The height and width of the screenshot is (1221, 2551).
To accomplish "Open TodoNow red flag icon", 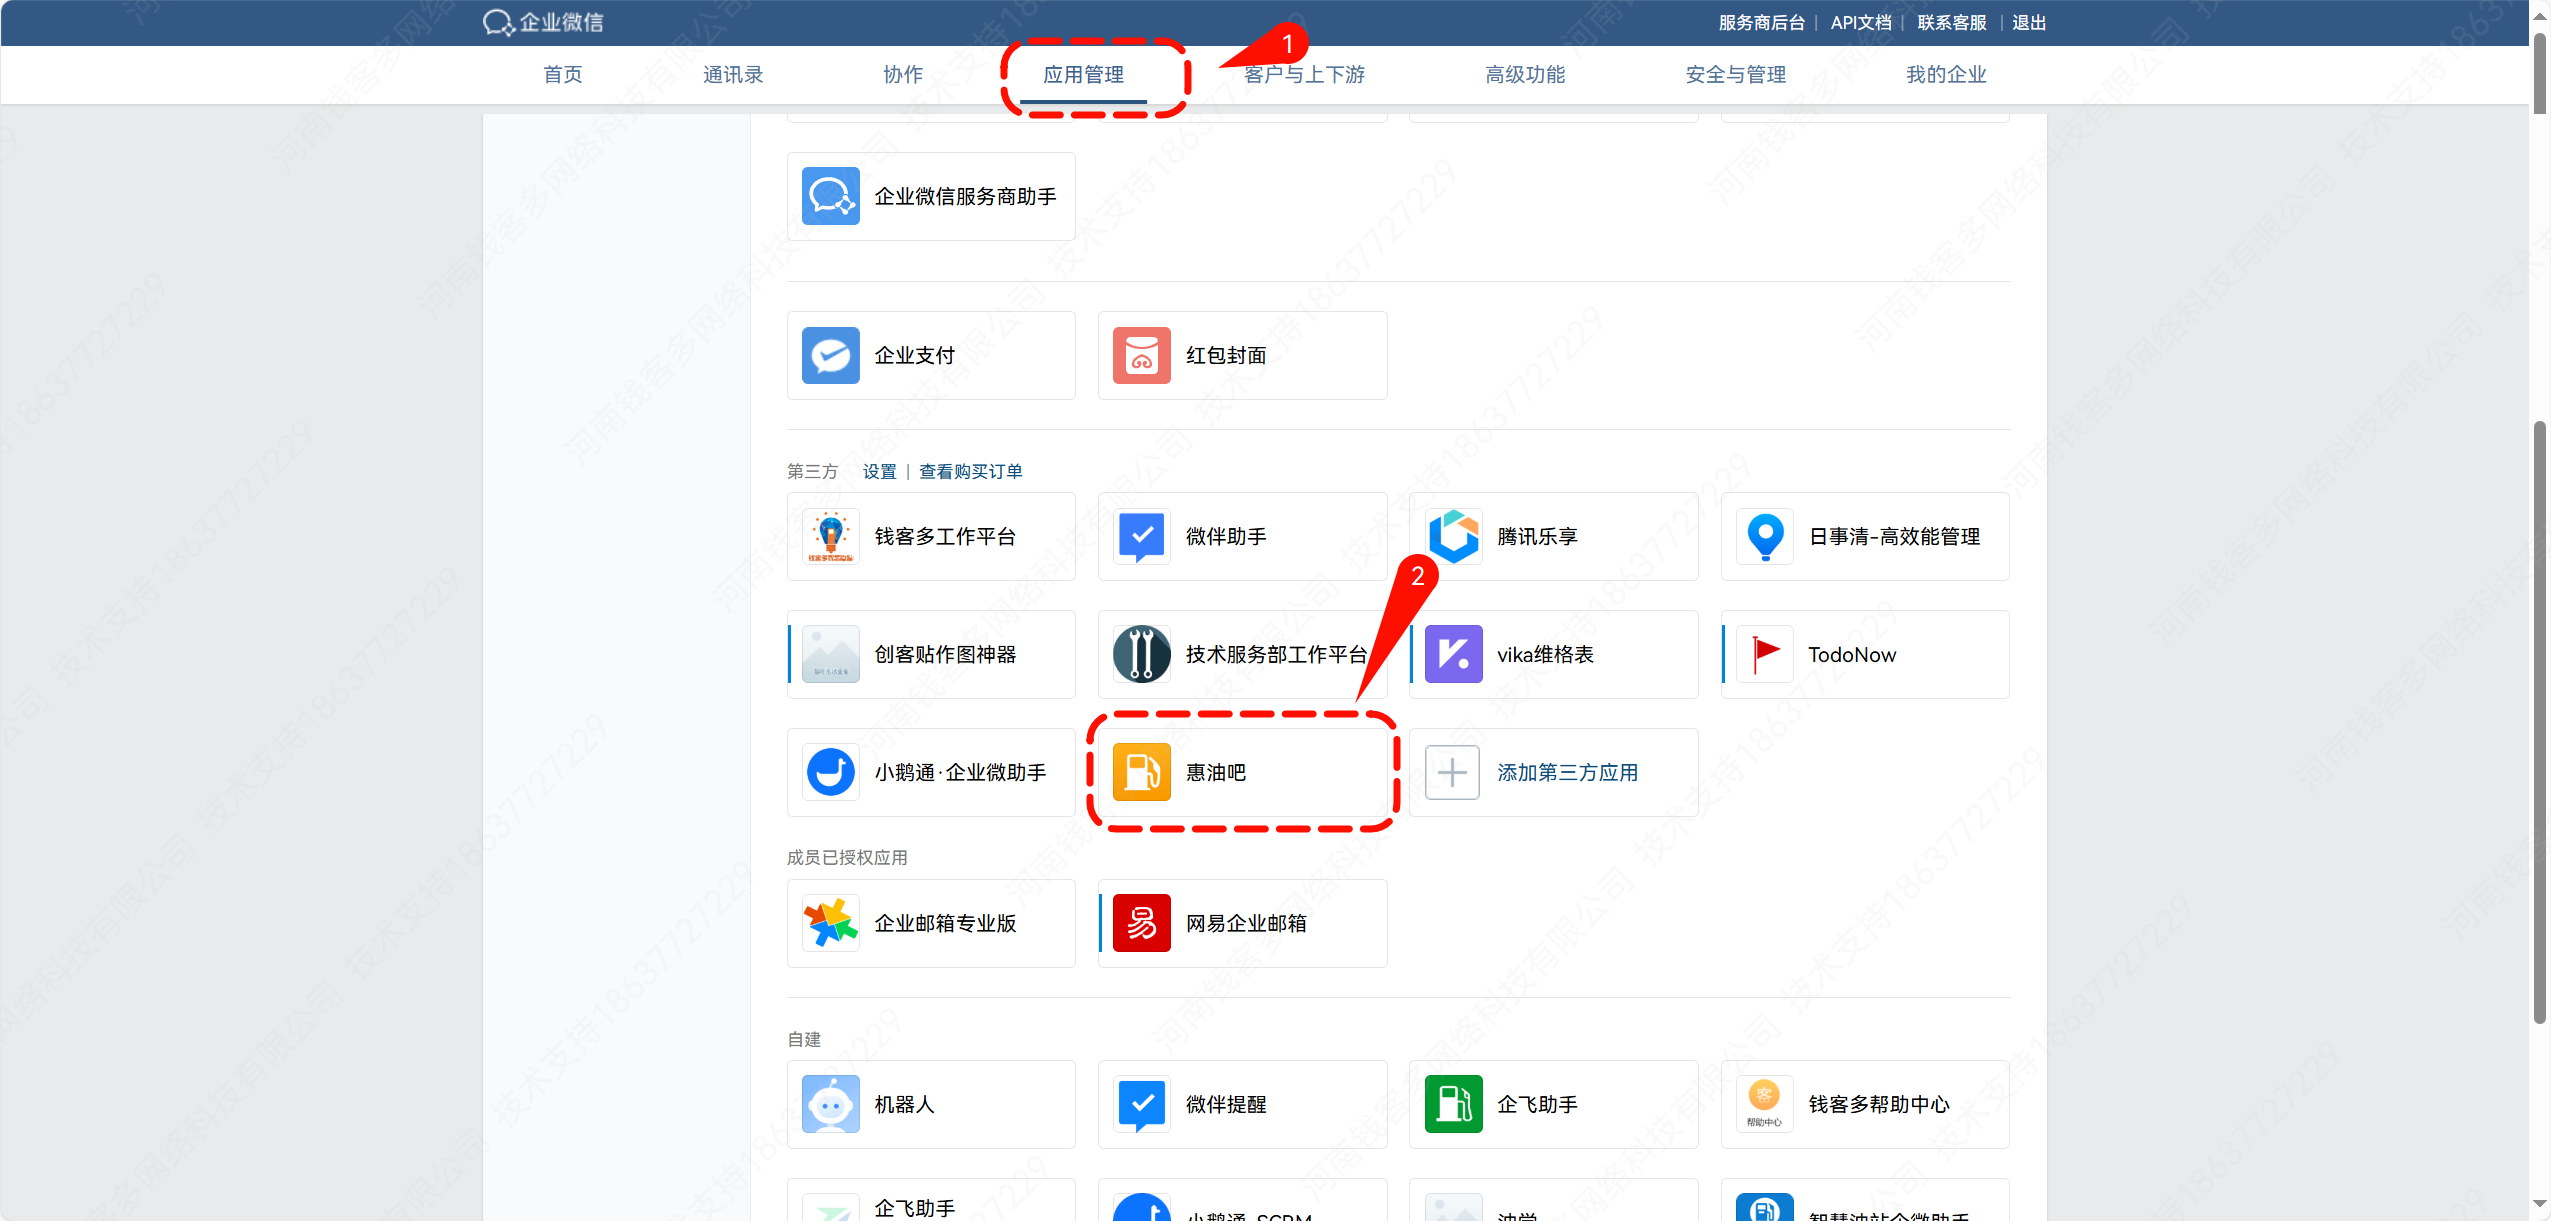I will (x=1764, y=654).
